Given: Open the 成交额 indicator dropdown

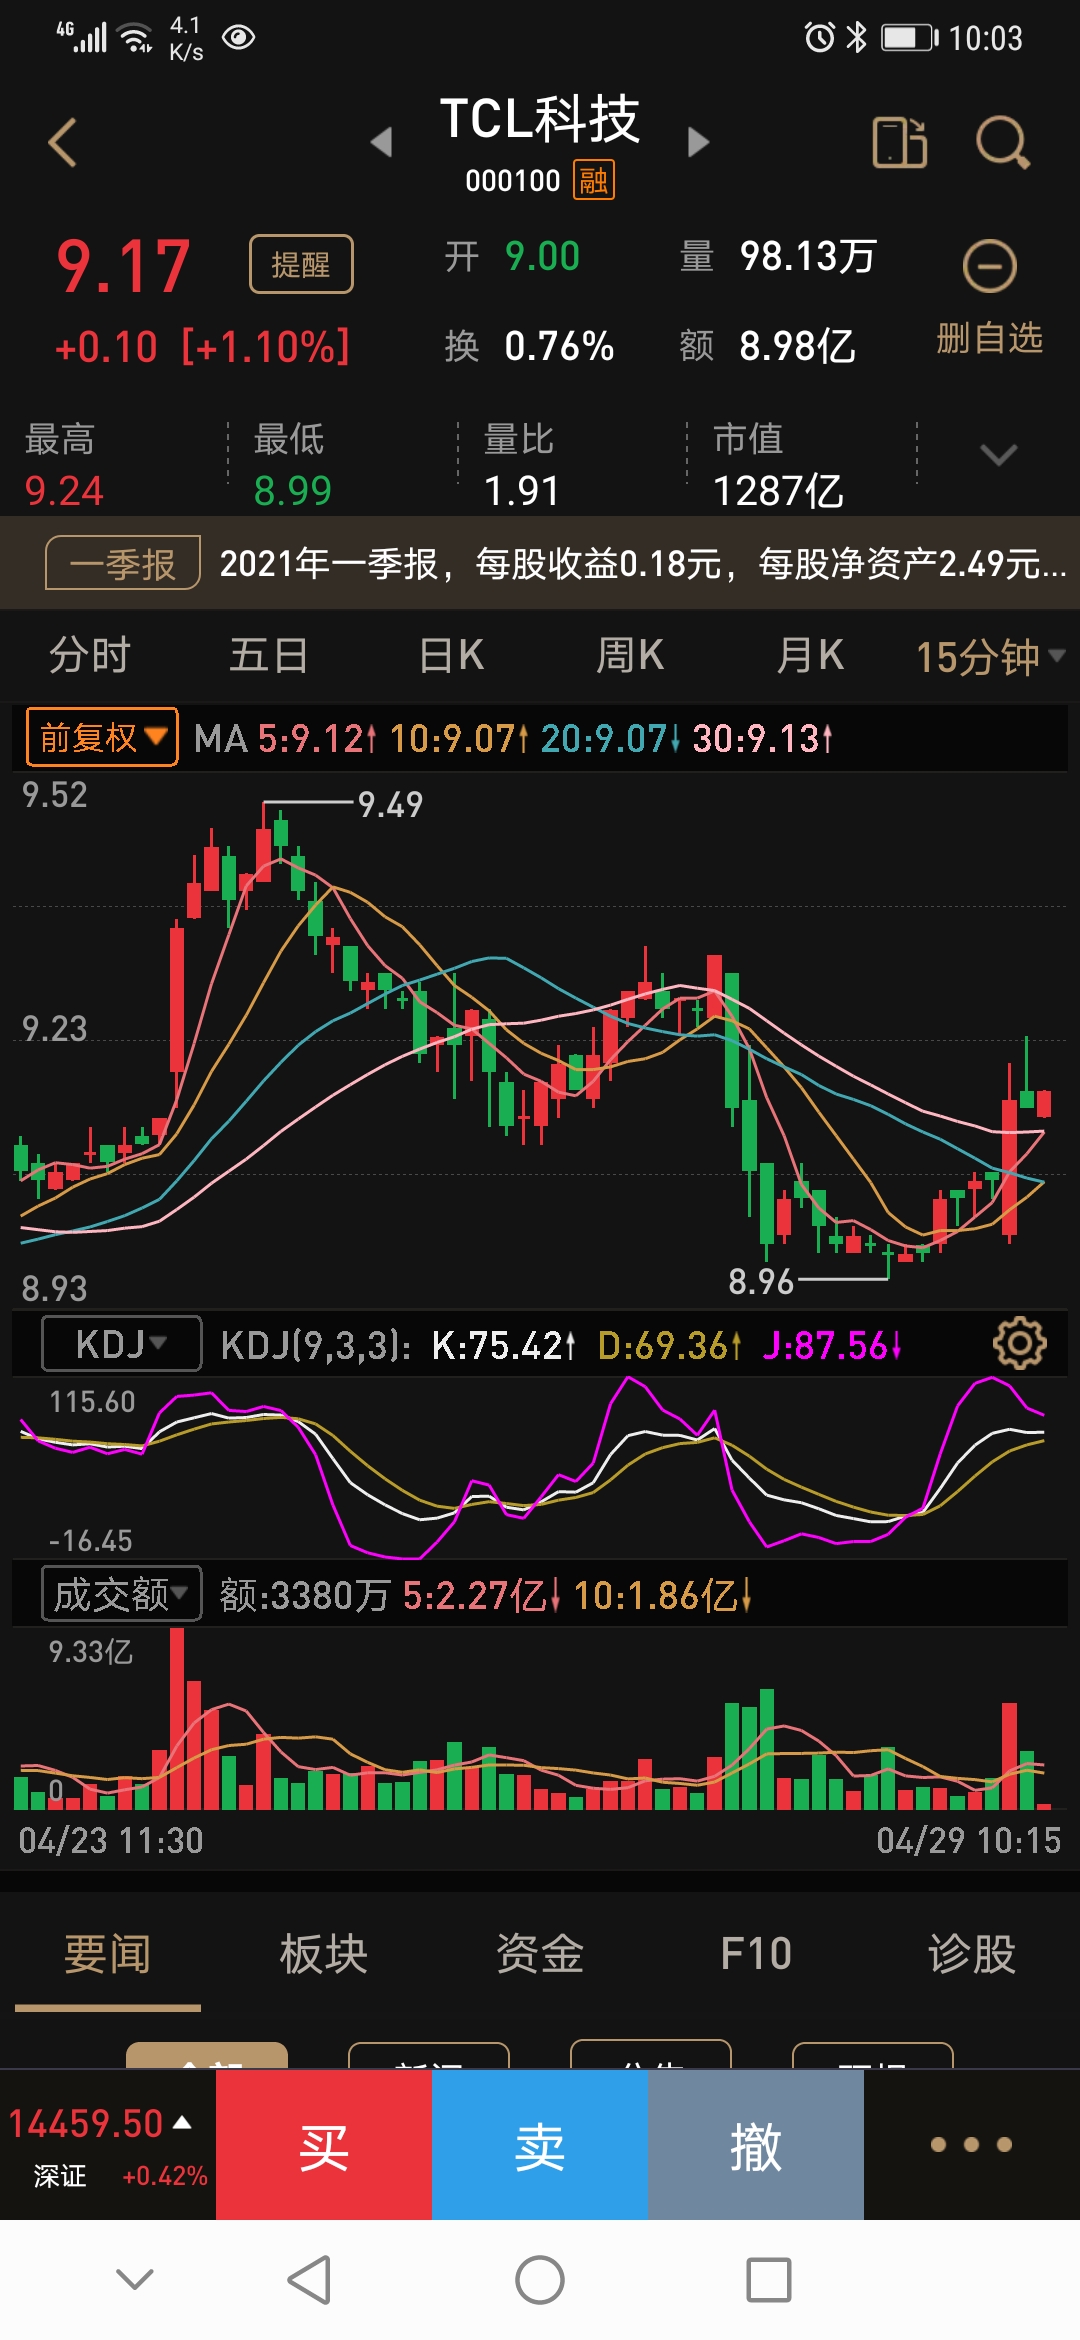Looking at the screenshot, I should (122, 1594).
